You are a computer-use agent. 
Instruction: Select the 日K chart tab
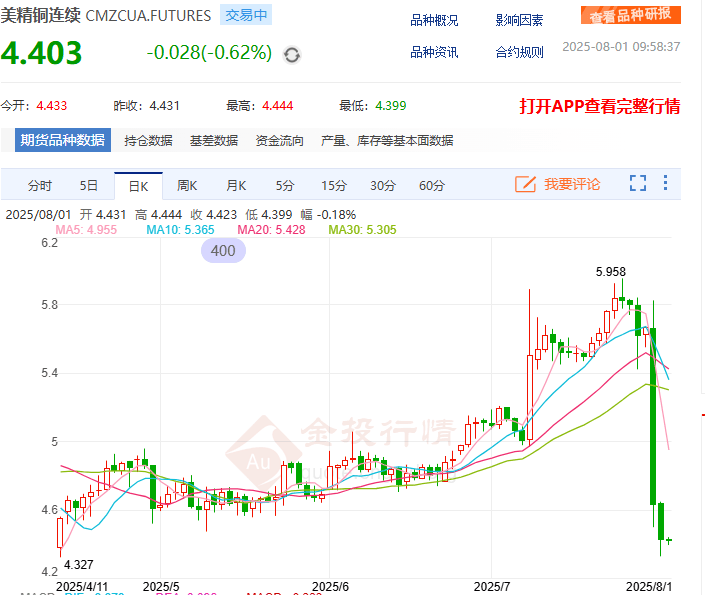[x=138, y=186]
